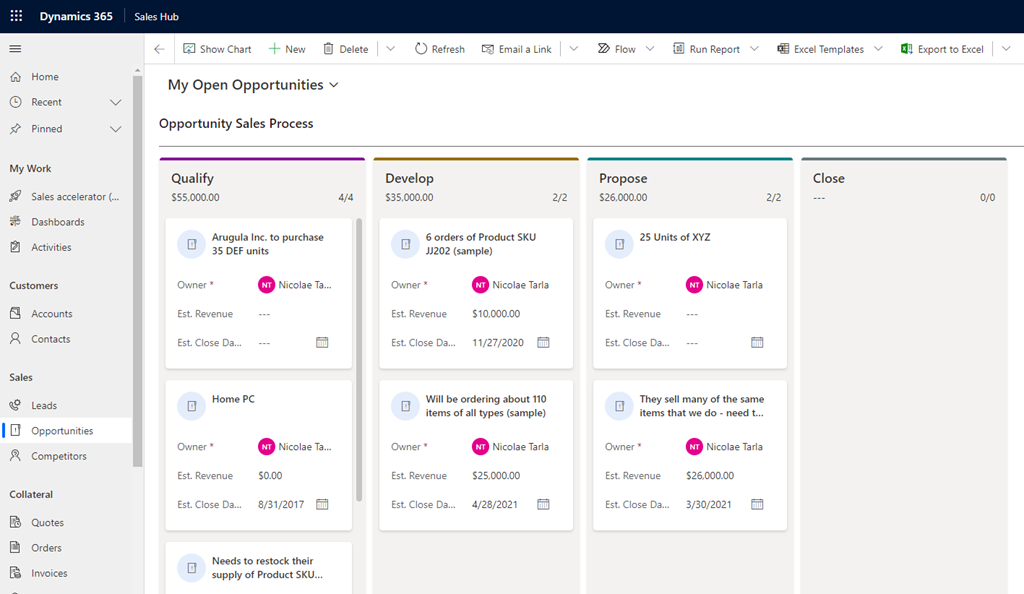Click the back arrow in command bar
Screen dimensions: 1024x594
159,49
